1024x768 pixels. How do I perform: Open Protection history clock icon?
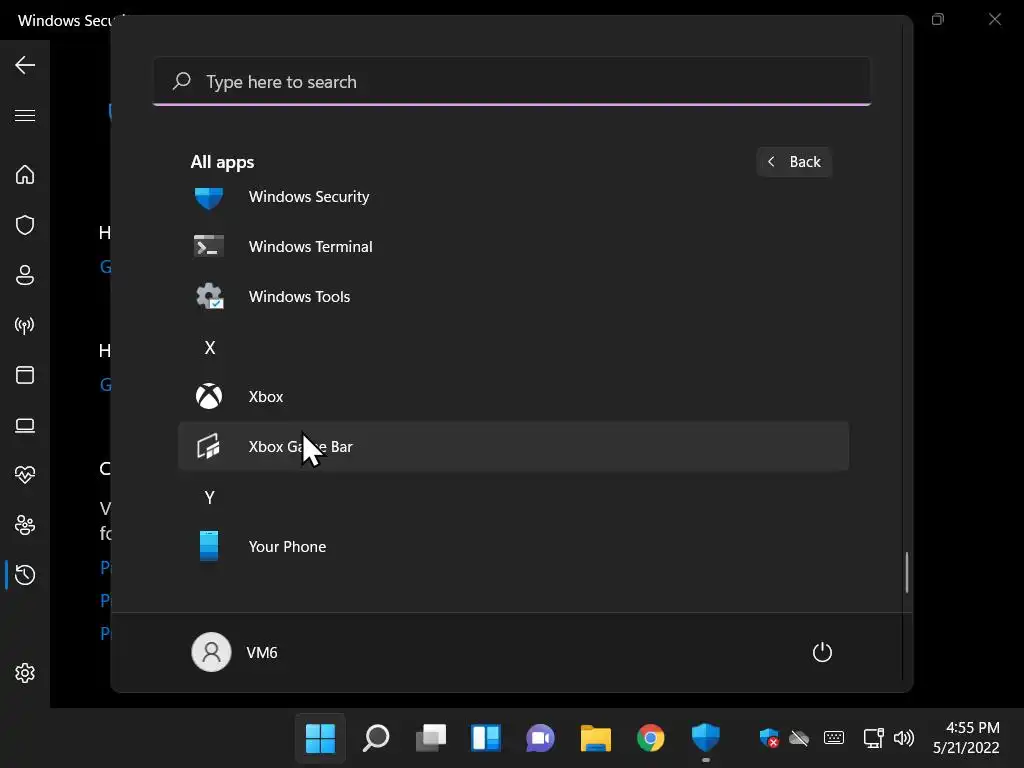coord(25,575)
